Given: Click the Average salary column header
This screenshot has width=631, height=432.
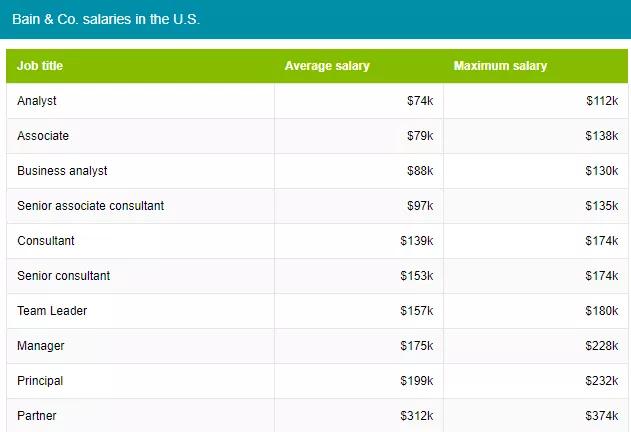Looking at the screenshot, I should [327, 66].
